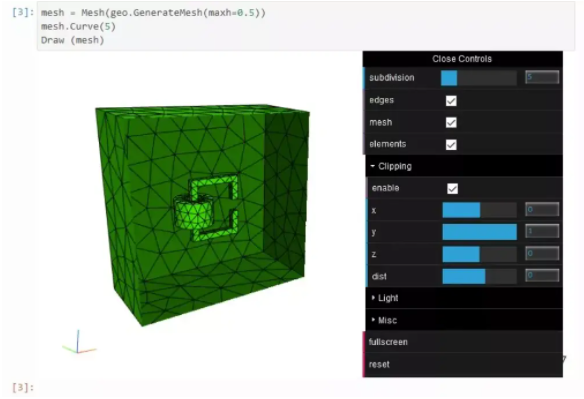Click the code cell with mesh.Curve(5)

[305, 26]
